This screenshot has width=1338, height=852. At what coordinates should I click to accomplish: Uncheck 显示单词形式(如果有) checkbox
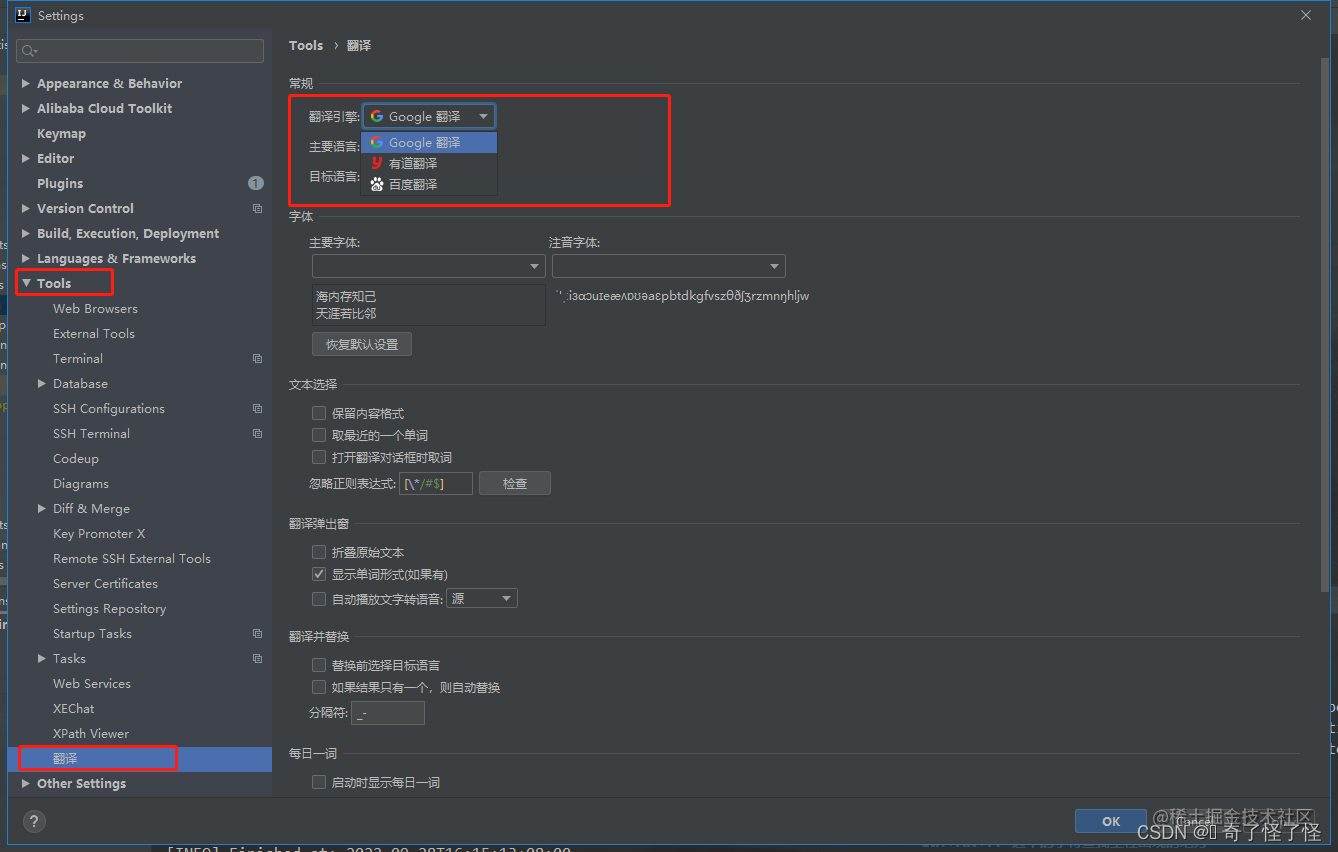coord(319,574)
